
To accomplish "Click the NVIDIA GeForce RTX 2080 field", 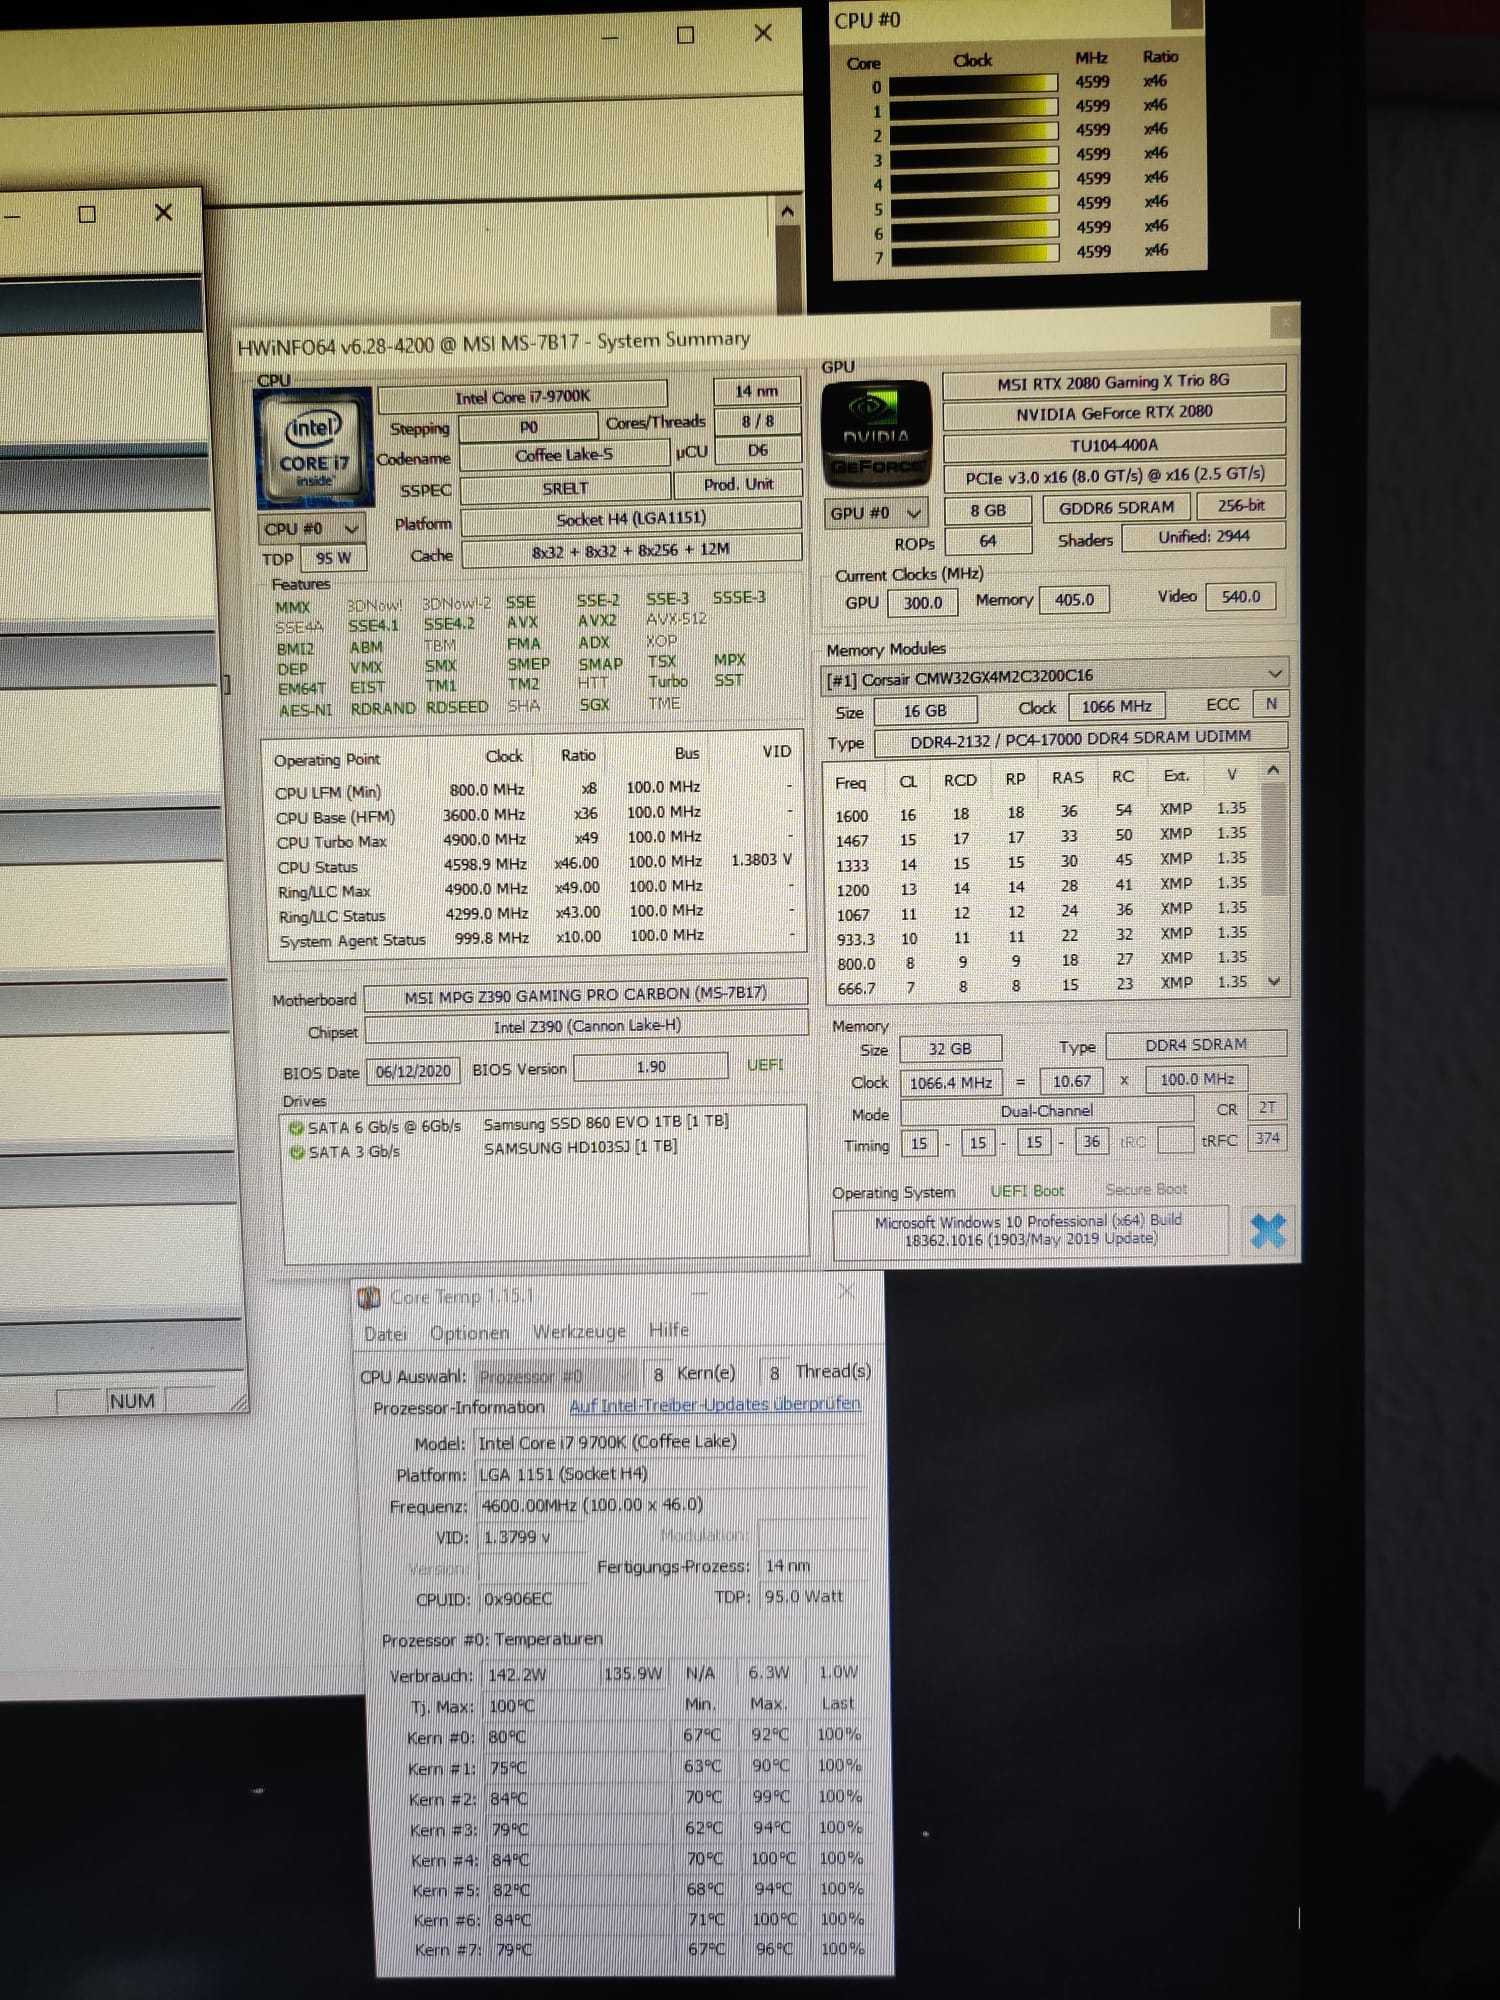I will point(1114,412).
